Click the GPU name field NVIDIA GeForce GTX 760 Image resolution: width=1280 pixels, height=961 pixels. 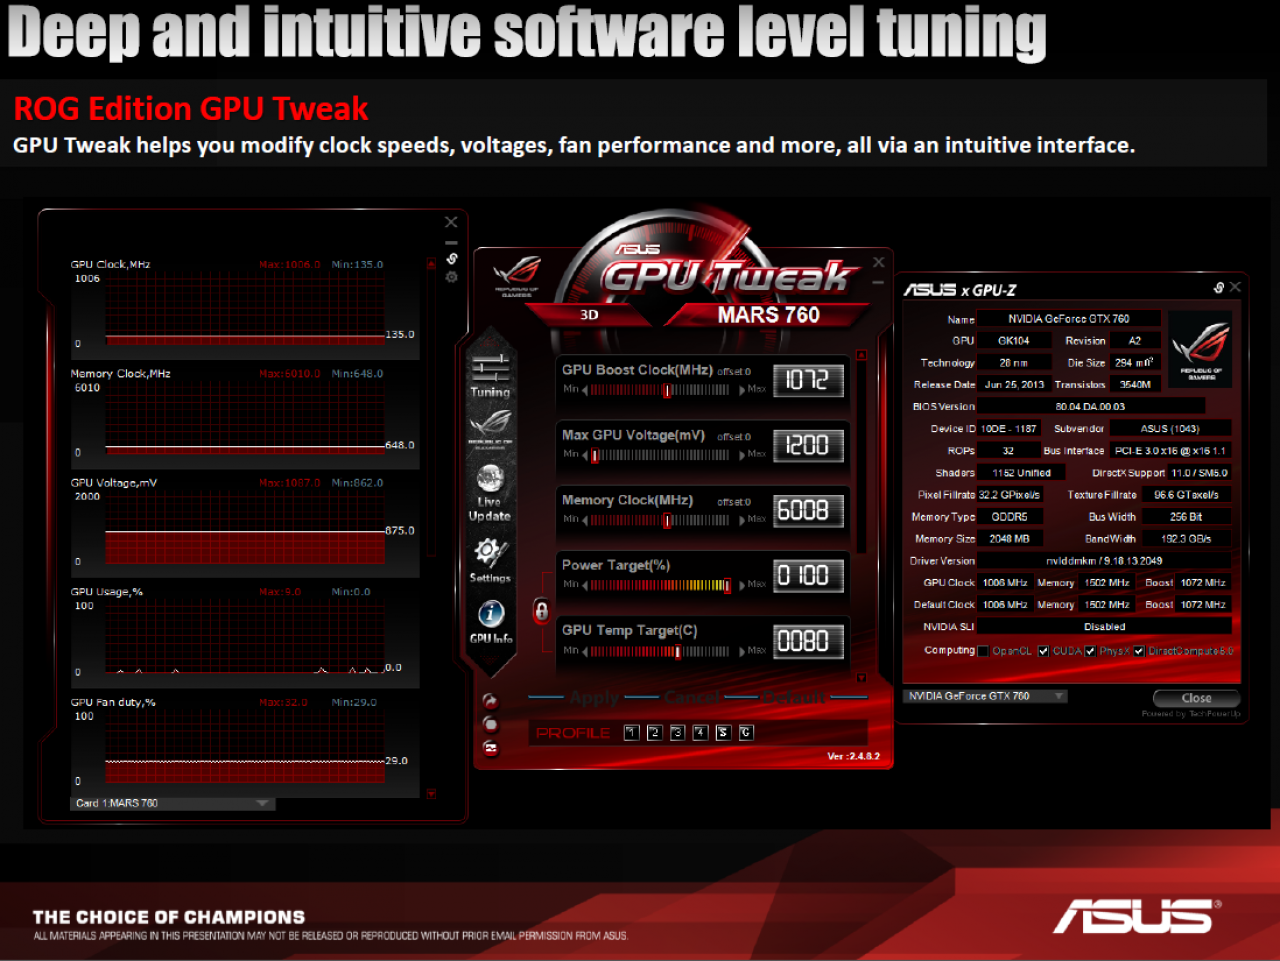click(1069, 319)
